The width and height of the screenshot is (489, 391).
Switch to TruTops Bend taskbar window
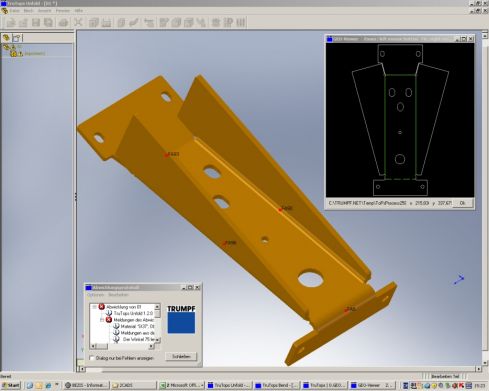pyautogui.click(x=276, y=385)
